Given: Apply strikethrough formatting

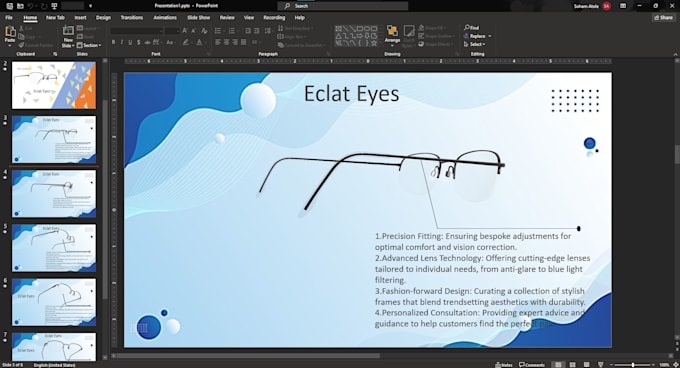Looking at the screenshot, I should (x=147, y=42).
